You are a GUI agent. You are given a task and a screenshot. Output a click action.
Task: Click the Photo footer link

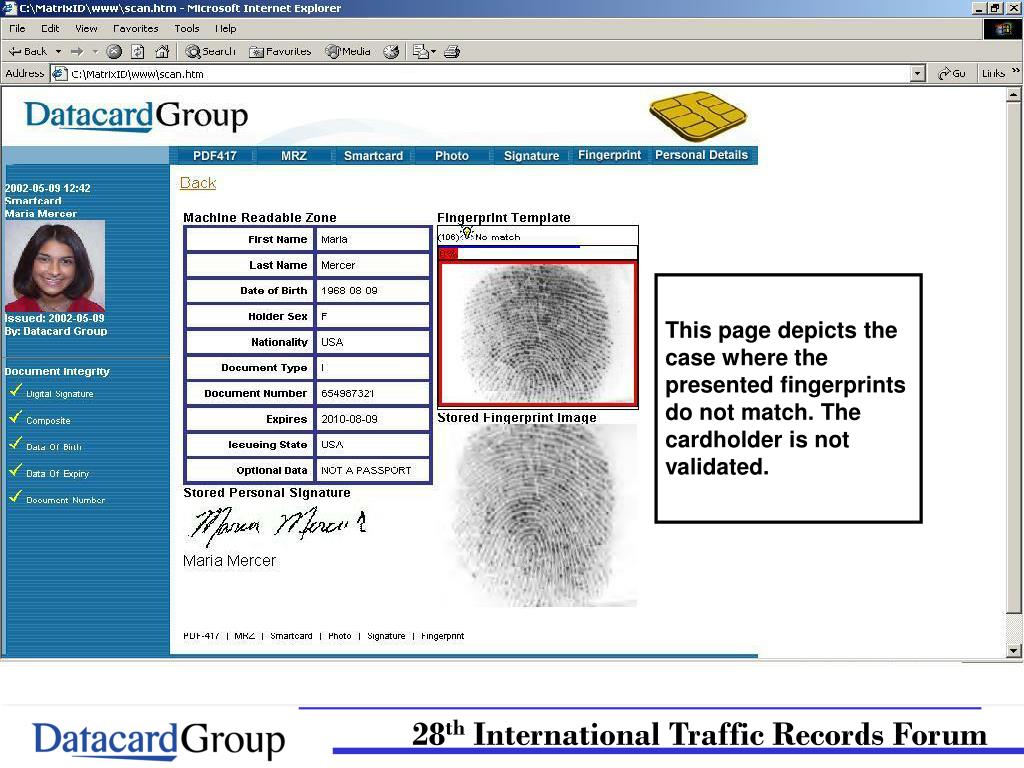[340, 636]
